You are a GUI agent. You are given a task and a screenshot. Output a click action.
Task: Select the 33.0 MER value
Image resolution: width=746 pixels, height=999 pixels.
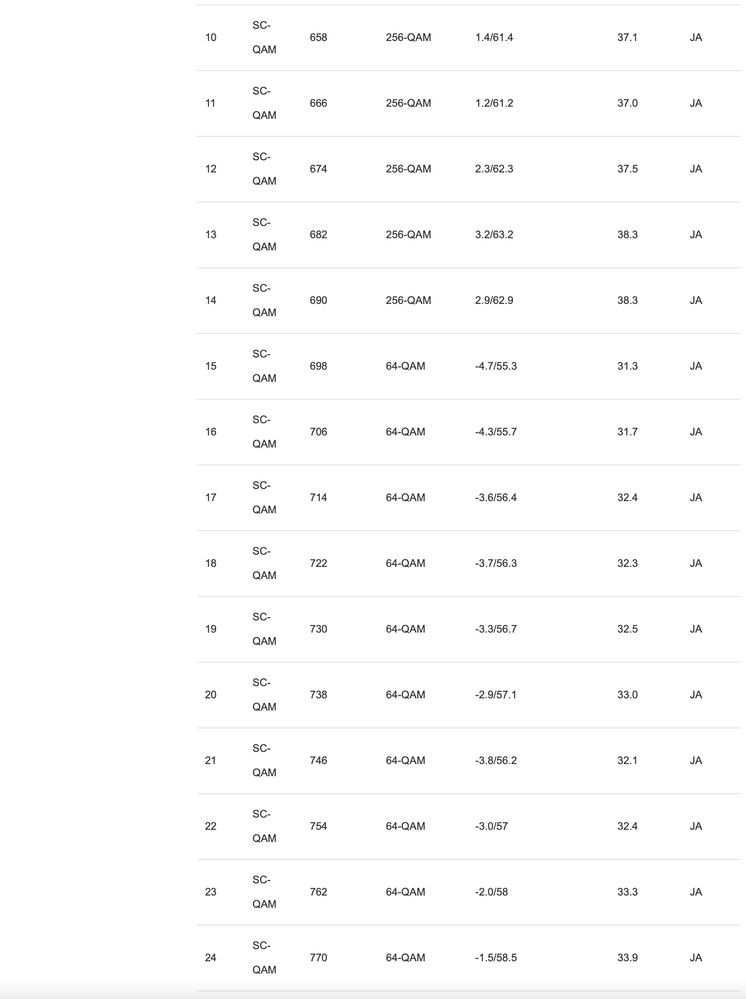coord(627,695)
